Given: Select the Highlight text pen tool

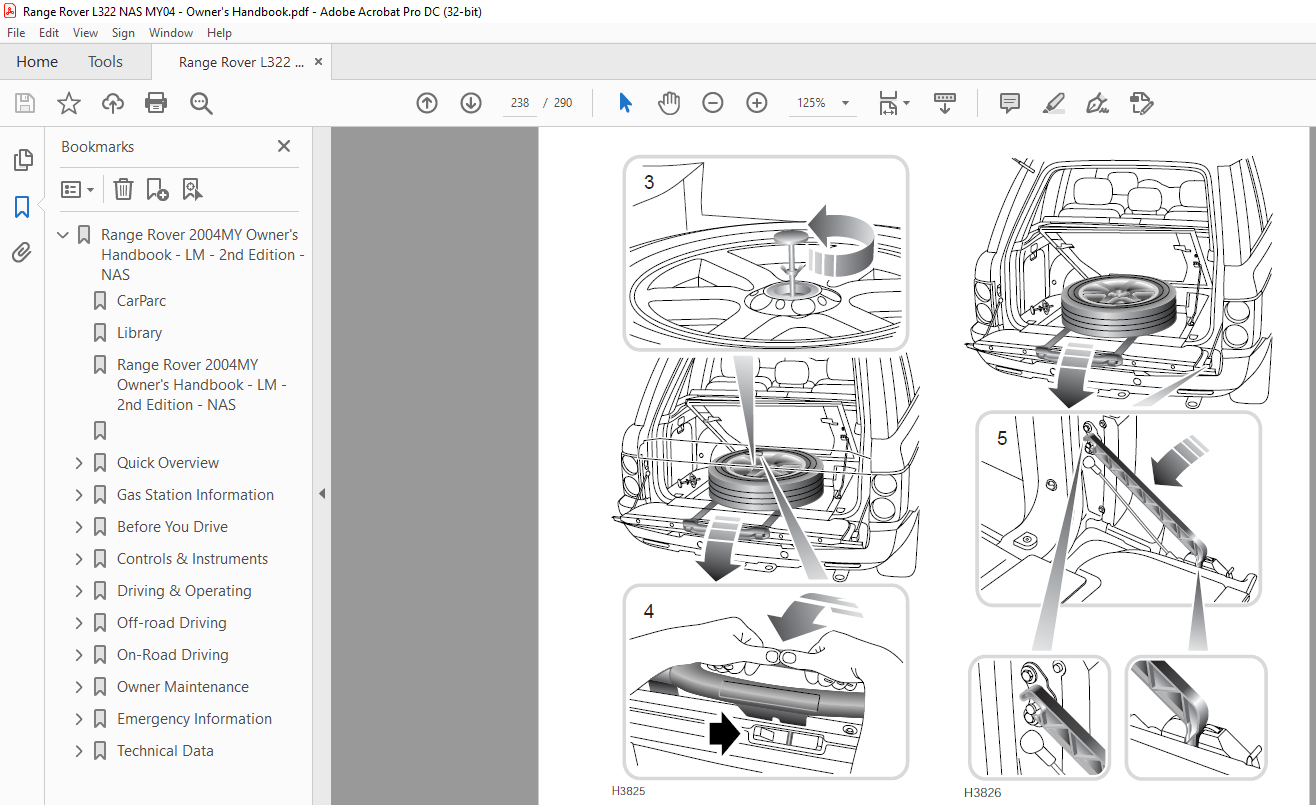Looking at the screenshot, I should pyautogui.click(x=1053, y=103).
